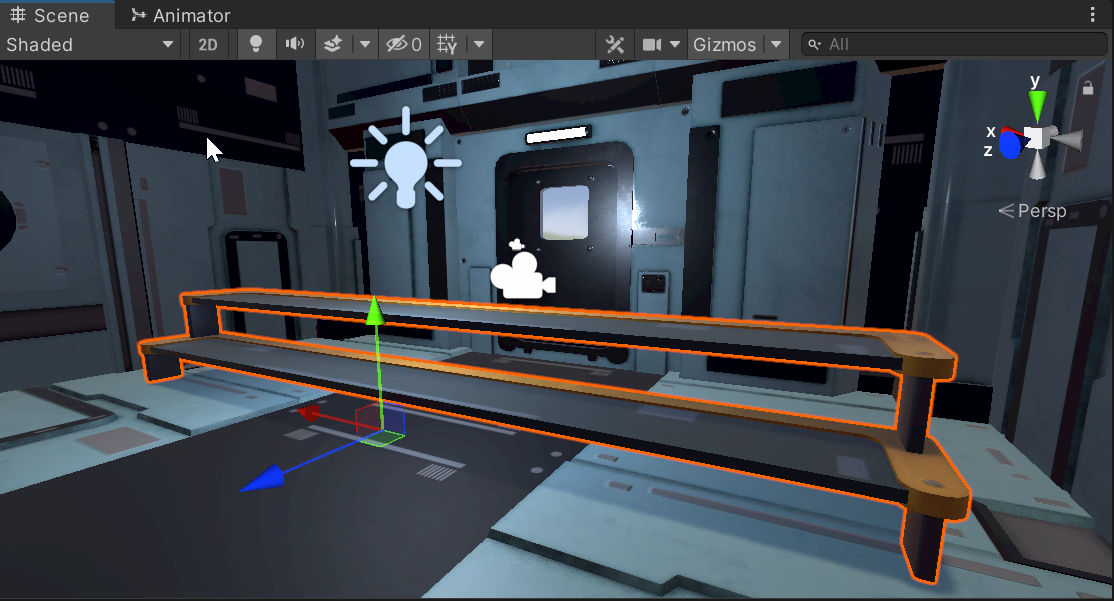Toggle scene lighting with the lightbulb icon

pos(256,44)
